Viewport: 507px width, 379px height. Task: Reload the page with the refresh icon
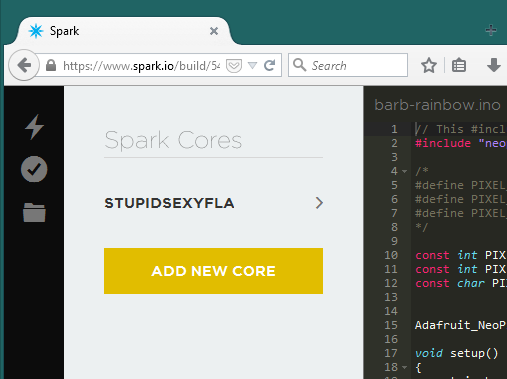[269, 65]
